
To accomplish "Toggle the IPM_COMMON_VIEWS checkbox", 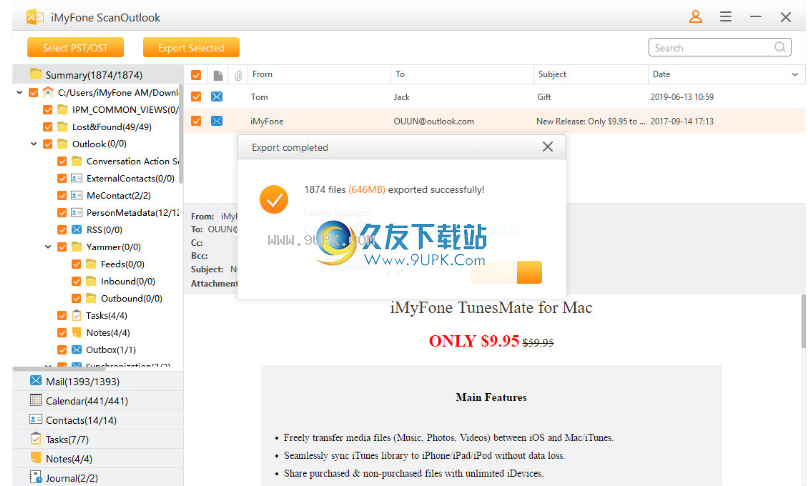I will click(48, 110).
